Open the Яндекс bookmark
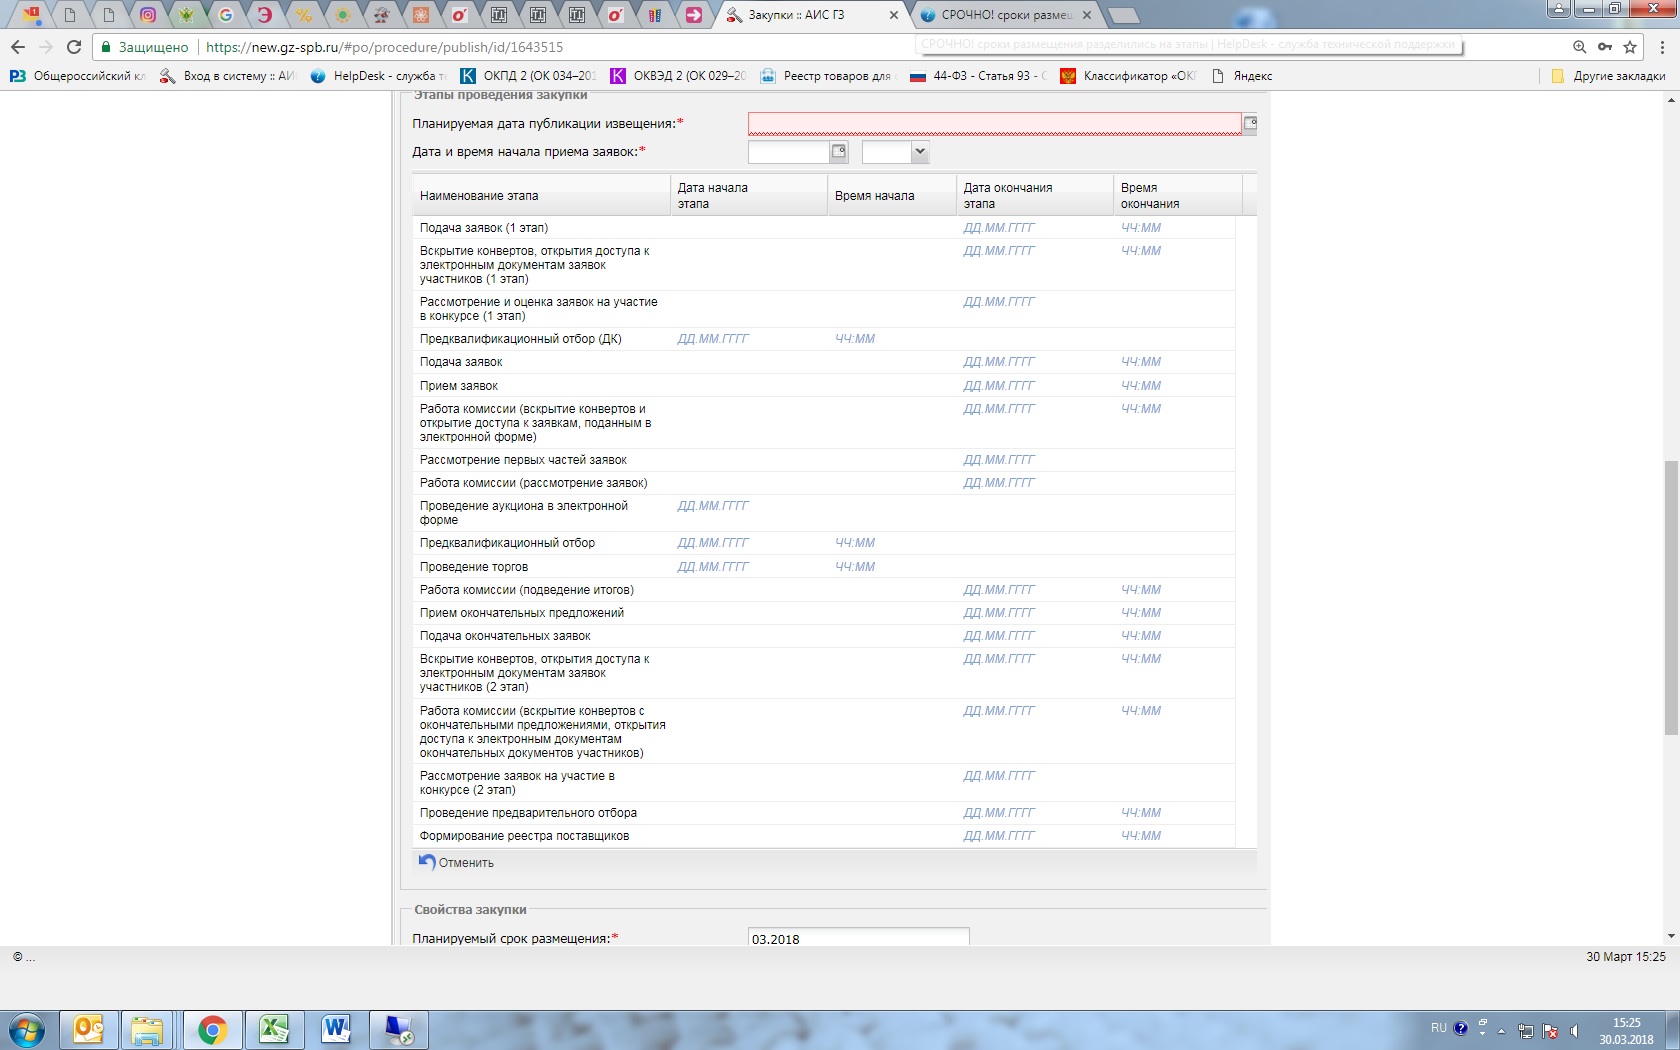 pos(1241,76)
